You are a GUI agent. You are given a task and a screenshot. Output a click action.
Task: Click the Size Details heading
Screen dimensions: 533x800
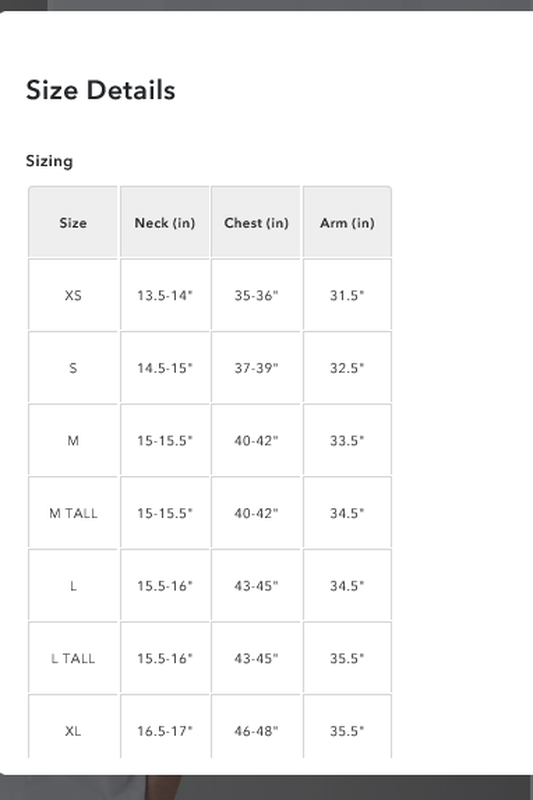100,90
